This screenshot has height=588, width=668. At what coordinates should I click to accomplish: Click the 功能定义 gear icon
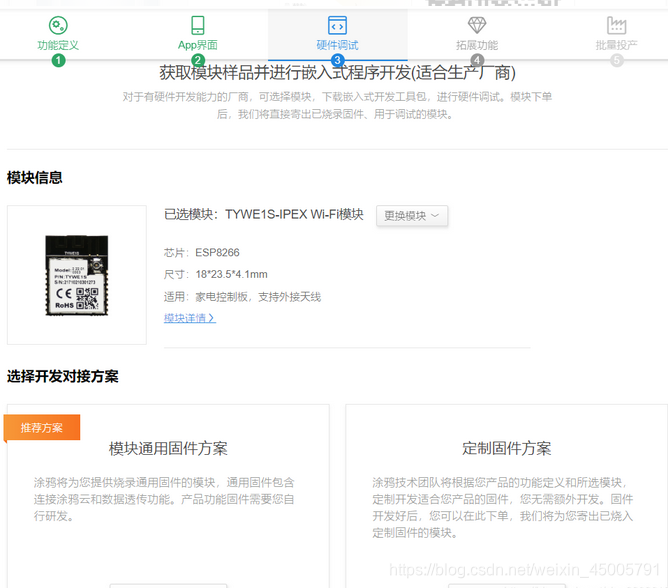click(x=58, y=25)
